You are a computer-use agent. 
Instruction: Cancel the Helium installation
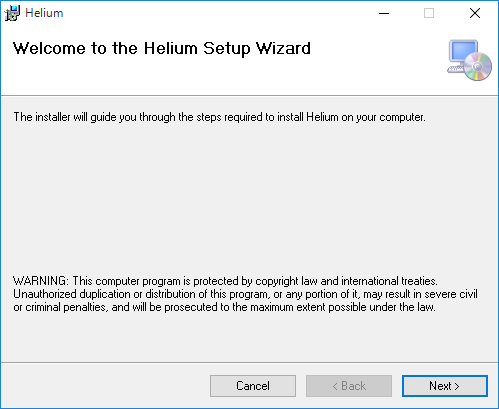pos(253,386)
